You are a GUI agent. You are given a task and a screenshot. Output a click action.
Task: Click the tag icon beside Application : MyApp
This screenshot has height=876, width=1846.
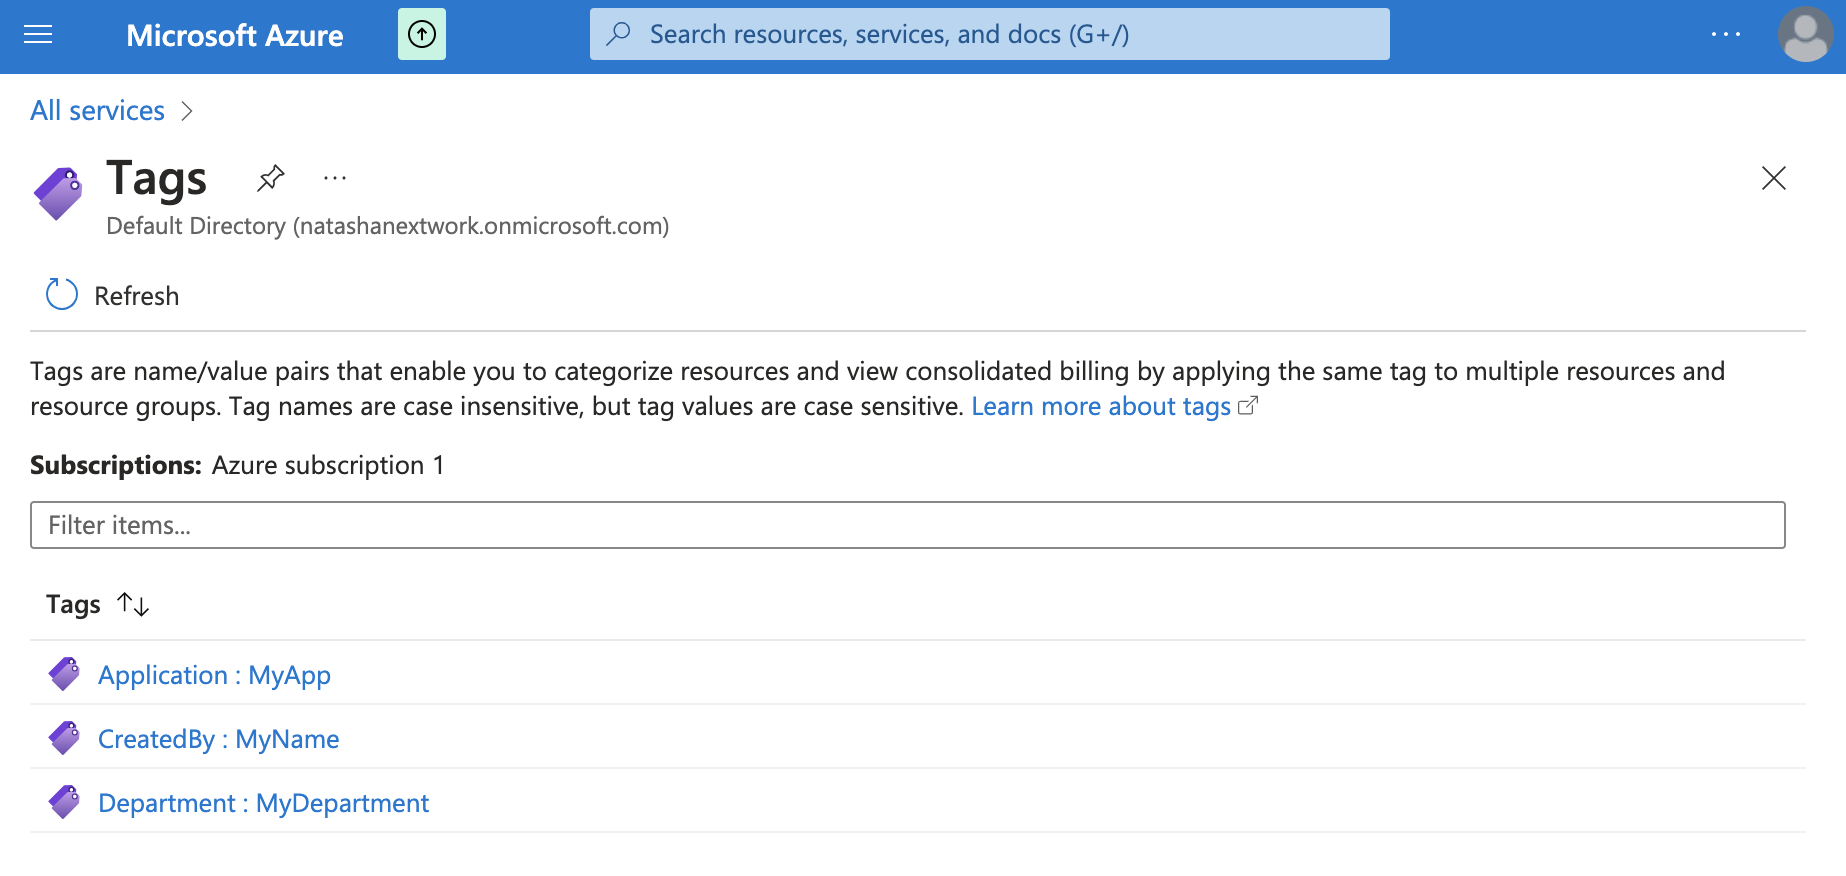65,674
